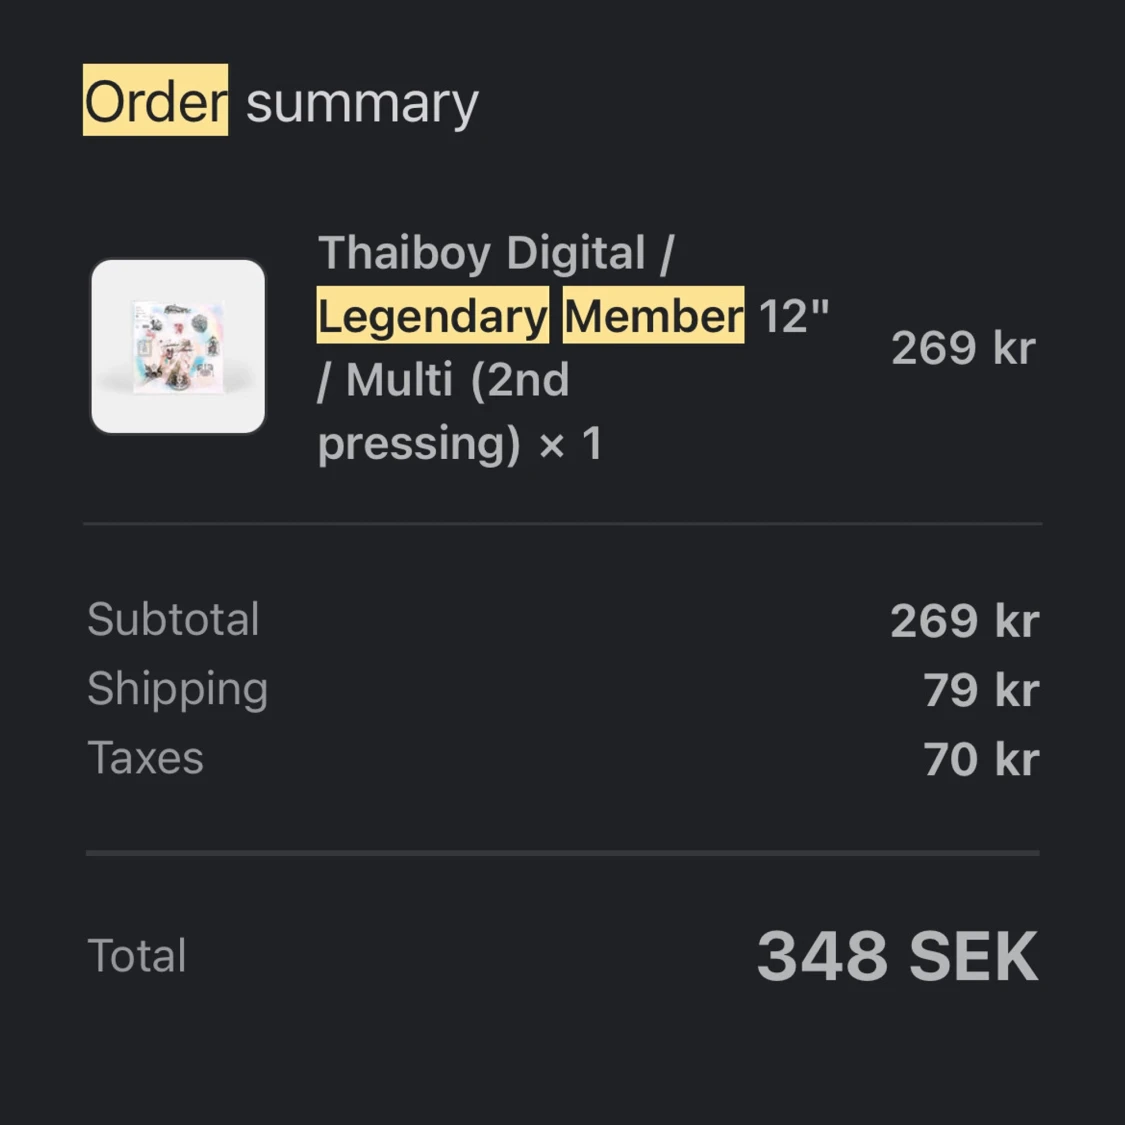Open the Thaiboy Digital product title
This screenshot has width=1125, height=1125.
573,347
